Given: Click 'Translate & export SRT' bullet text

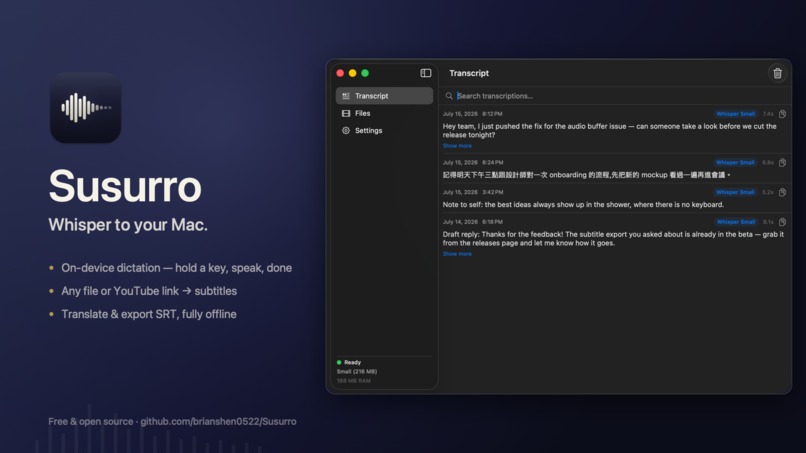Looking at the screenshot, I should (x=149, y=314).
